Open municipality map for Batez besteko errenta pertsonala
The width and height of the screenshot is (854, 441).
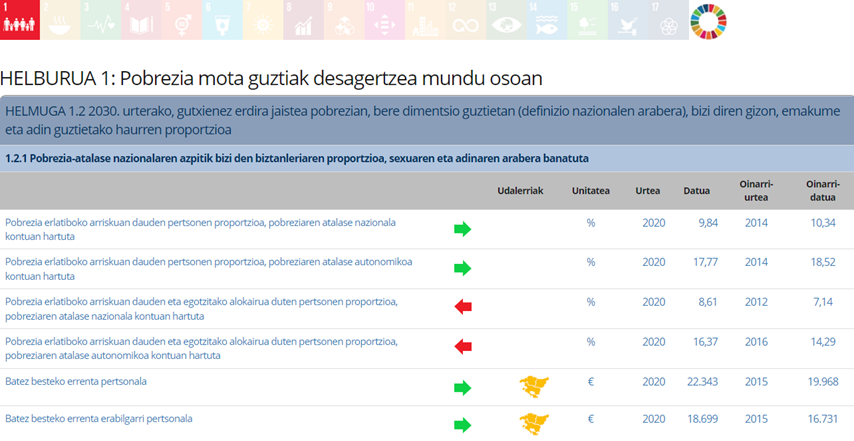(534, 387)
